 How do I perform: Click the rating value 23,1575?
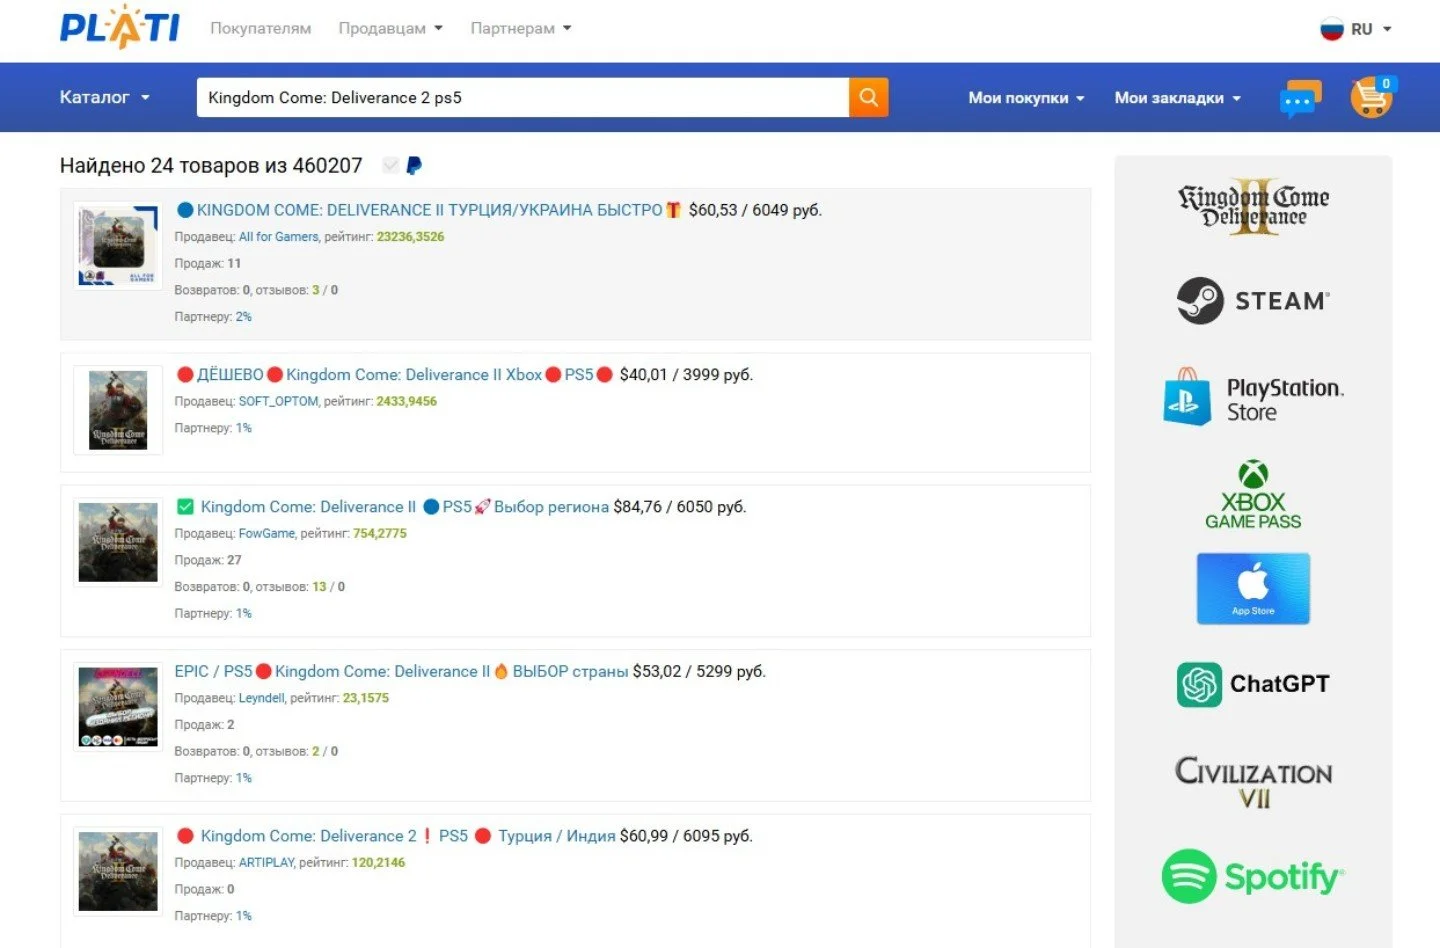[366, 698]
